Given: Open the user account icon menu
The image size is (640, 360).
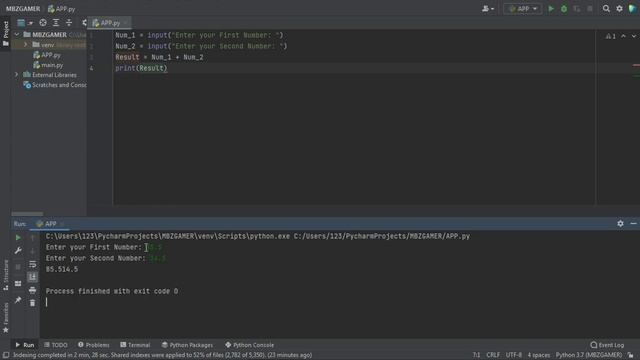Looking at the screenshot, I should point(488,9).
